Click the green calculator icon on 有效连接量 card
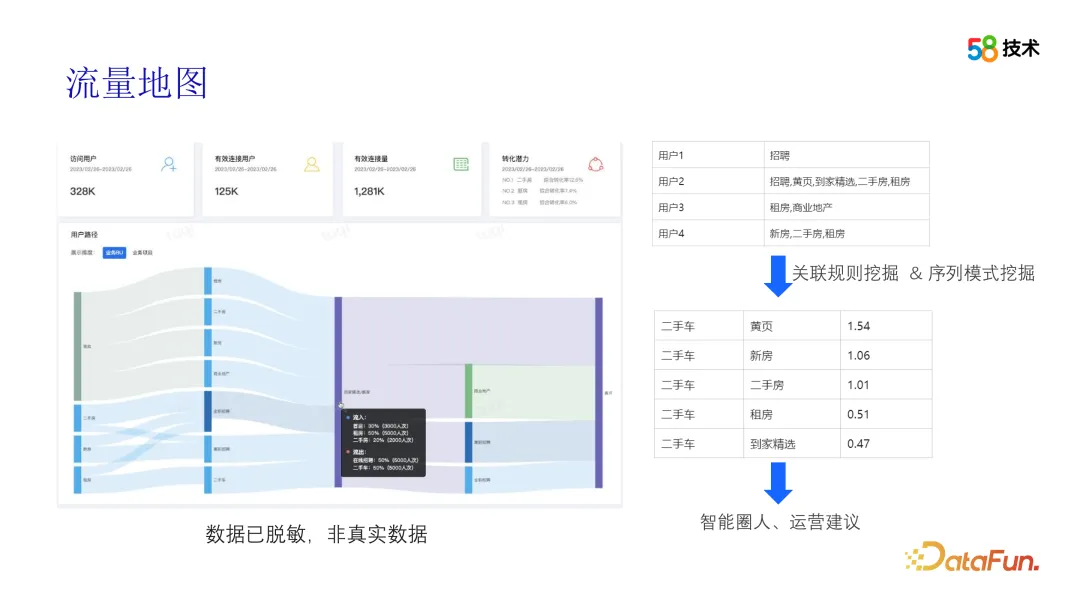This screenshot has width=1080, height=608. pyautogui.click(x=459, y=164)
